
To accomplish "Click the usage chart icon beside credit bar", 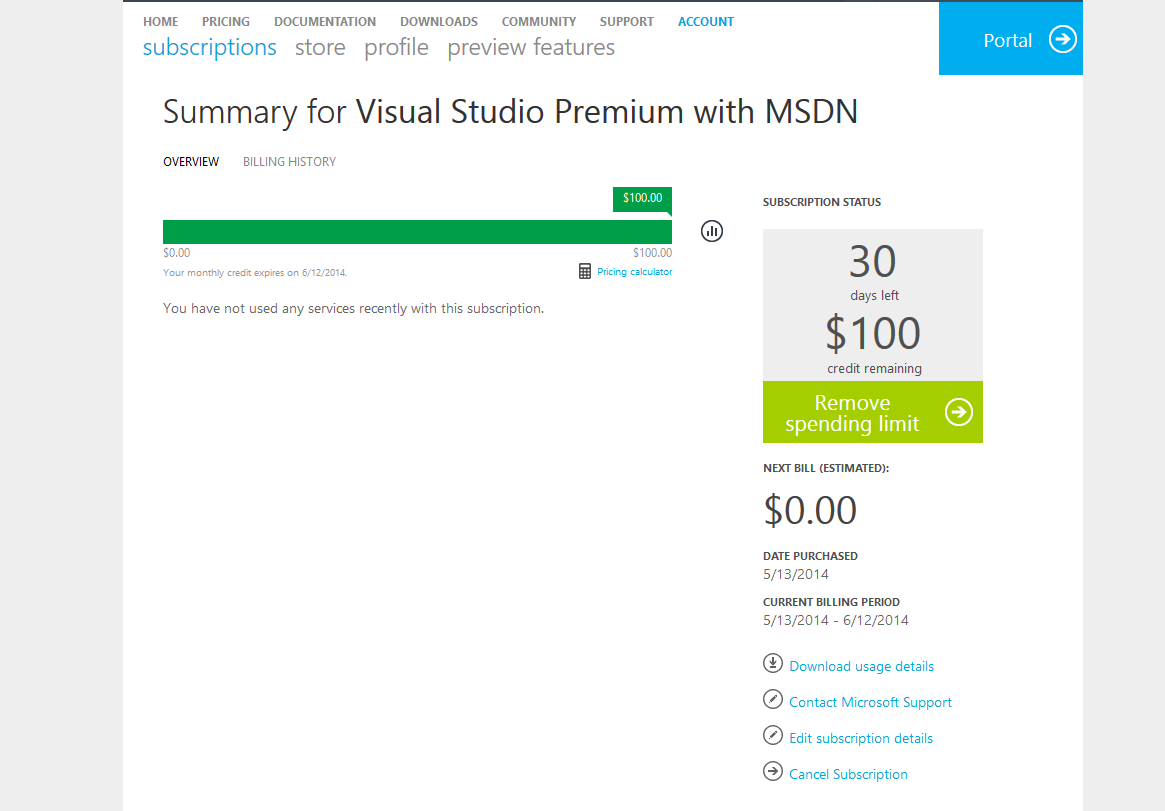I will tap(712, 231).
